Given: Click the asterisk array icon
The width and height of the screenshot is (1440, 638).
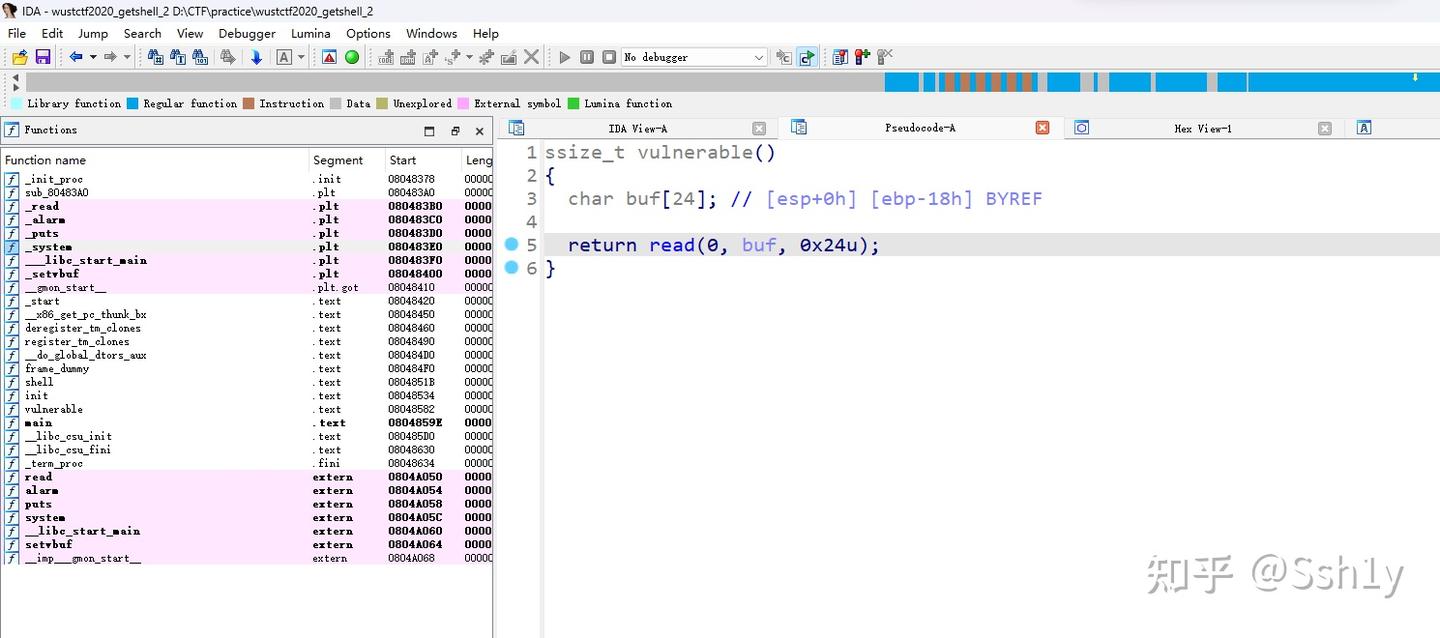Looking at the screenshot, I should pos(487,57).
